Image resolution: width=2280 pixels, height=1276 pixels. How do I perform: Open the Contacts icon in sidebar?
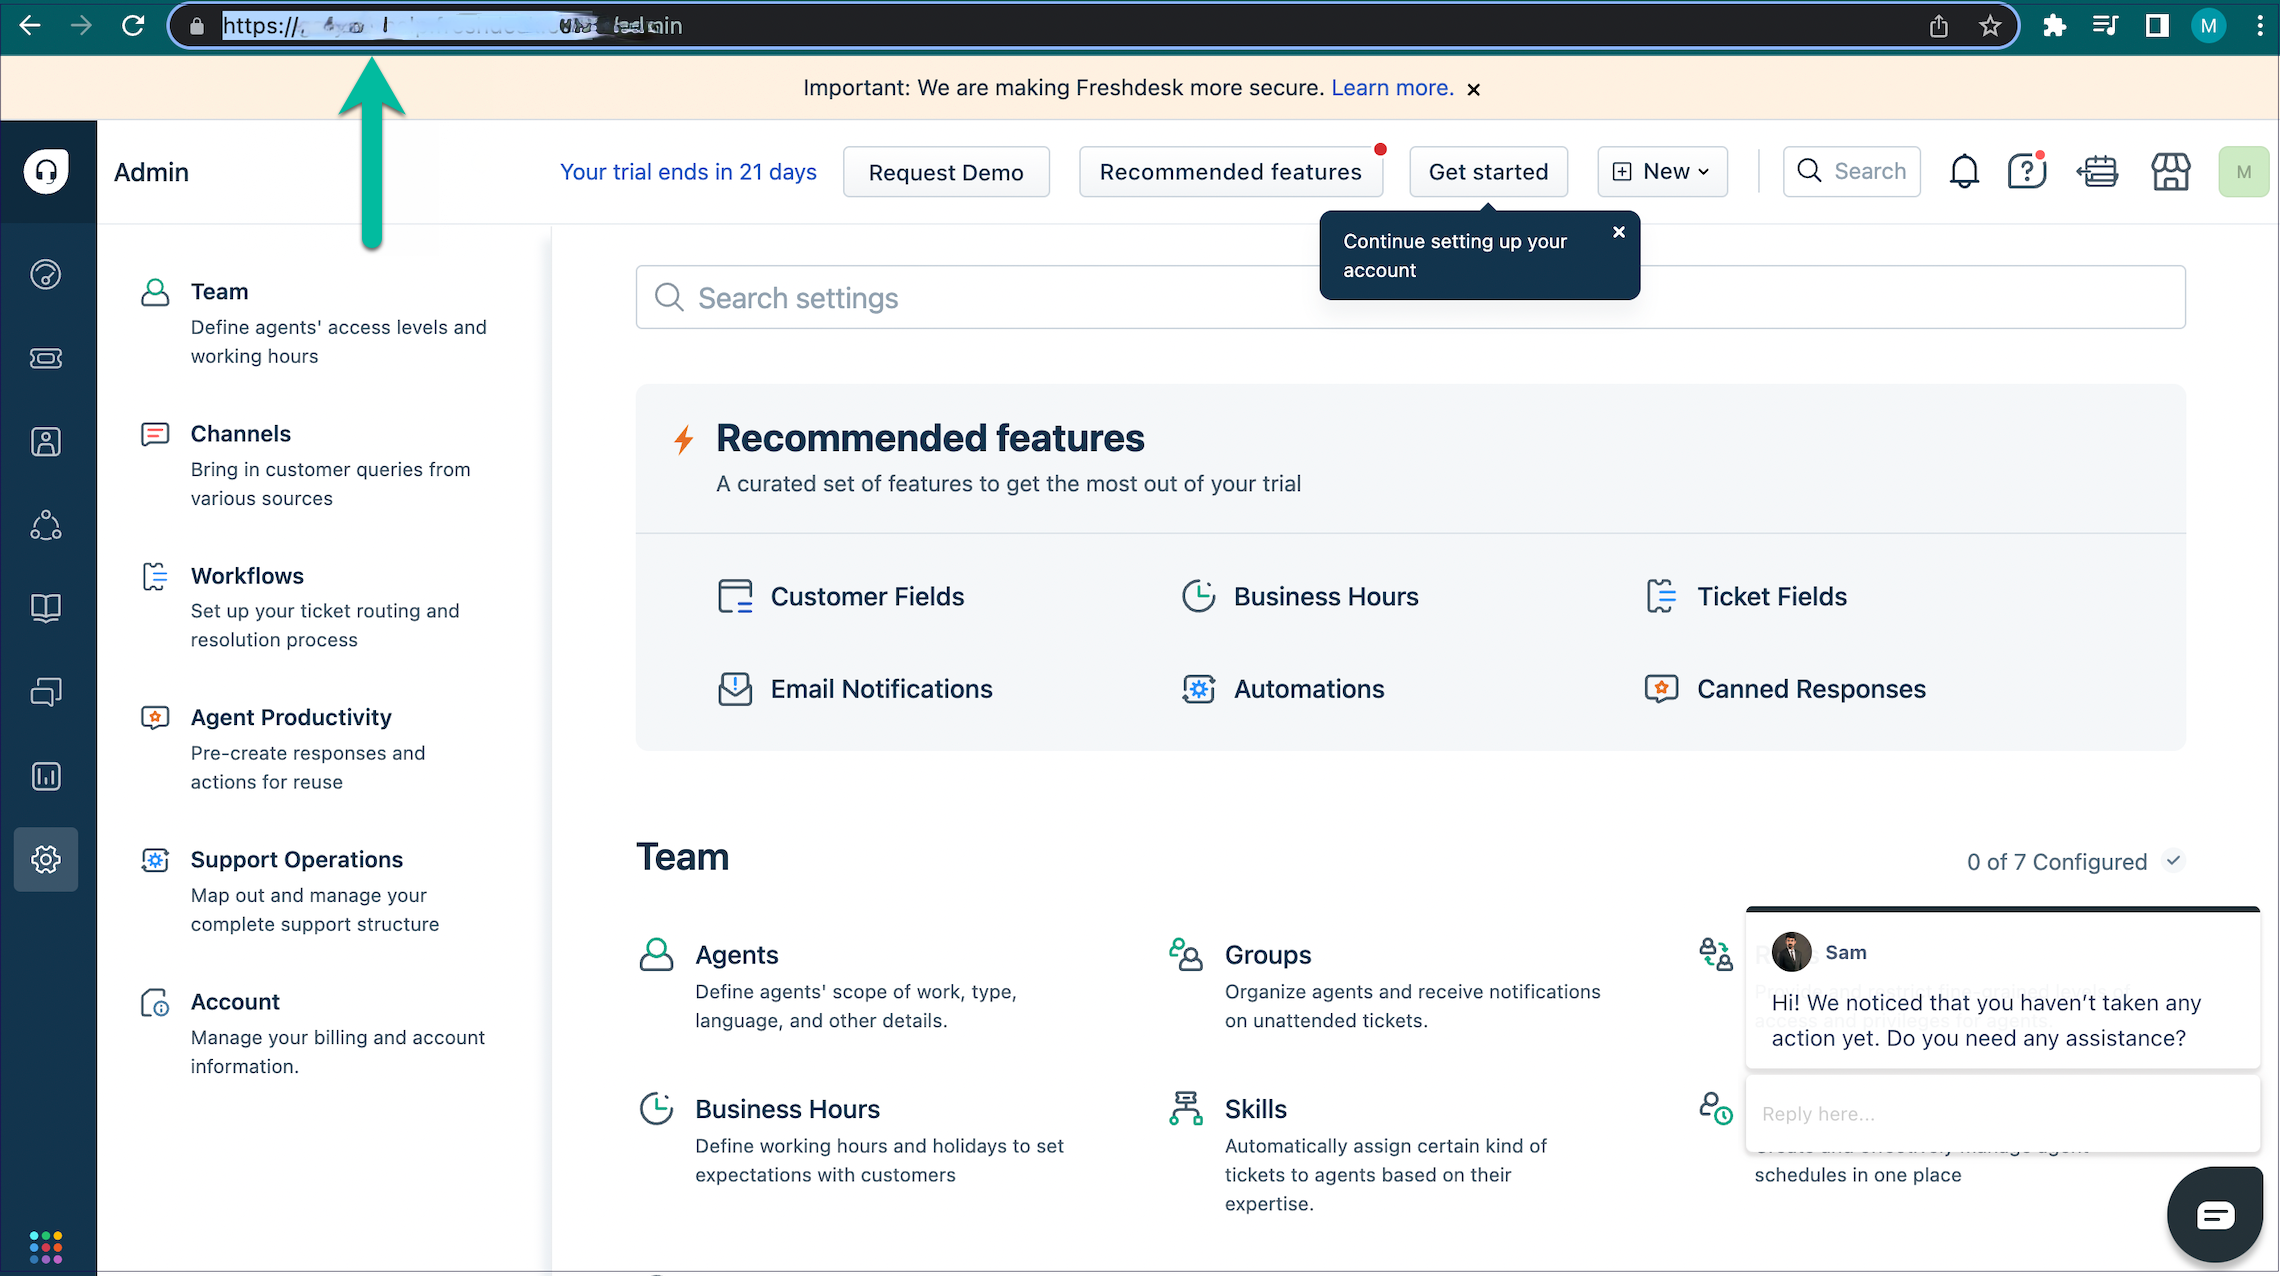pyautogui.click(x=46, y=441)
